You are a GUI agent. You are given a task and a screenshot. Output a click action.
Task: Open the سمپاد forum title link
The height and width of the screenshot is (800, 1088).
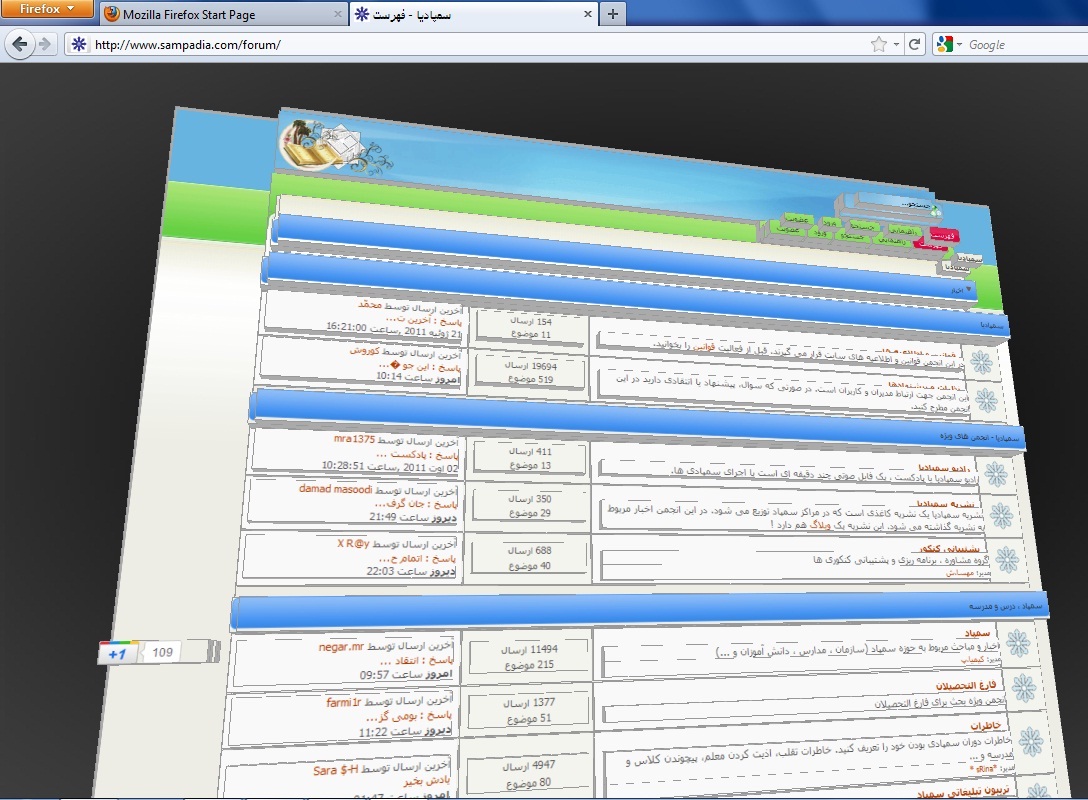(977, 633)
